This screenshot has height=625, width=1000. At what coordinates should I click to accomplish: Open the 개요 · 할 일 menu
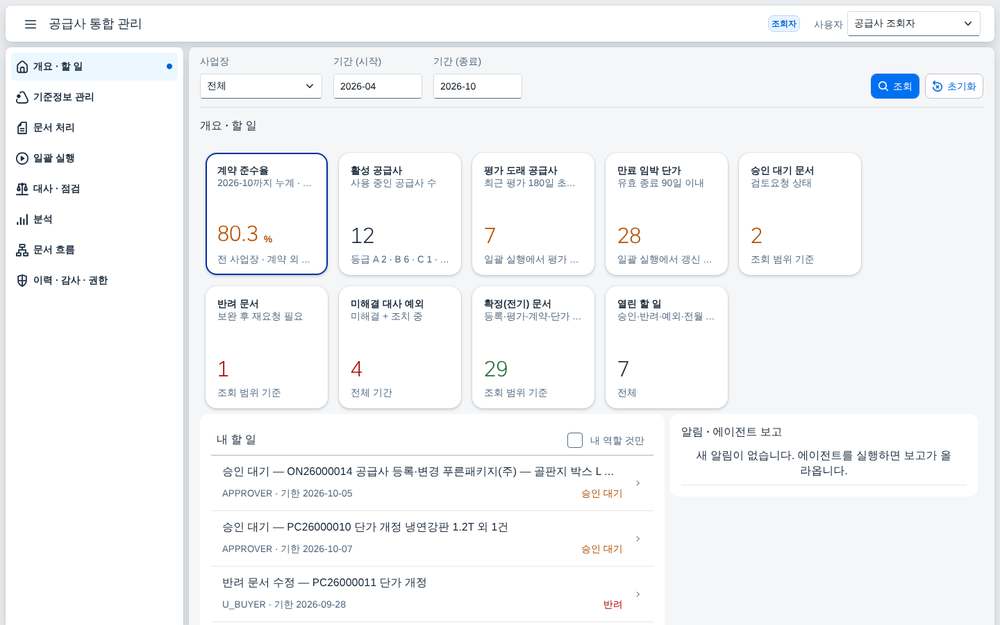click(x=94, y=66)
